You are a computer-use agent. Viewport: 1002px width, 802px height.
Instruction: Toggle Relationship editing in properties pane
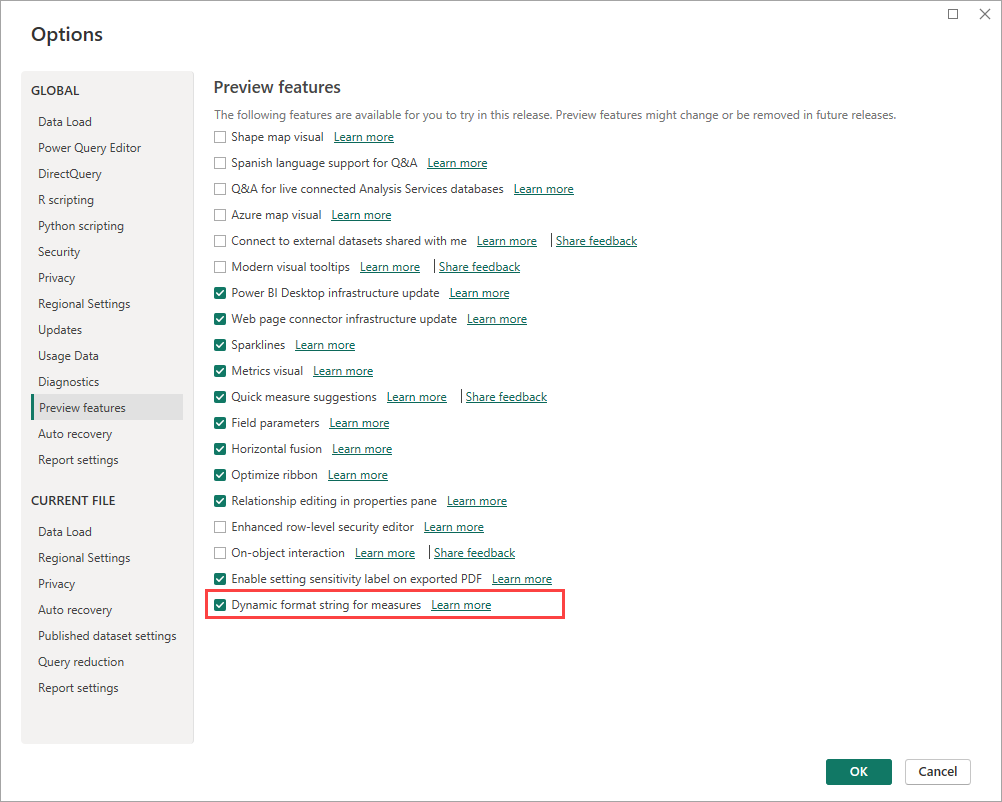click(x=220, y=501)
